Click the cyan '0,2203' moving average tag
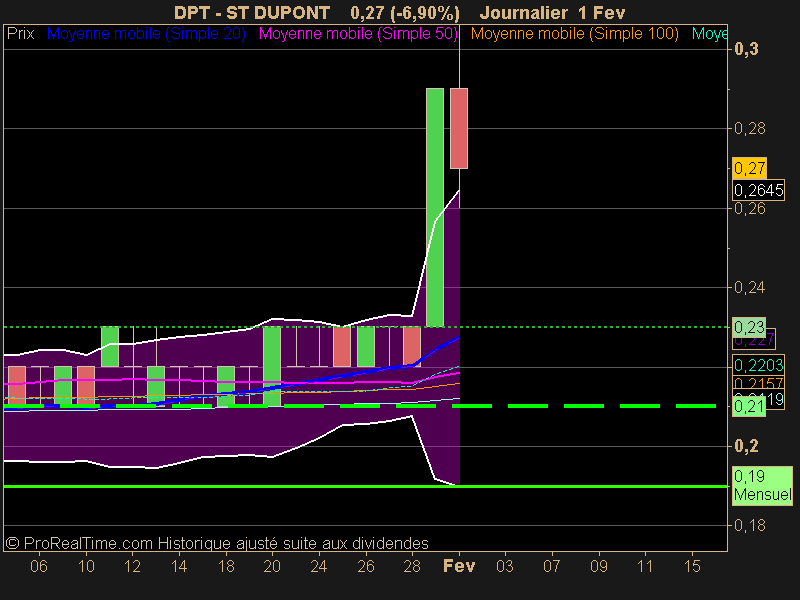 (758, 365)
